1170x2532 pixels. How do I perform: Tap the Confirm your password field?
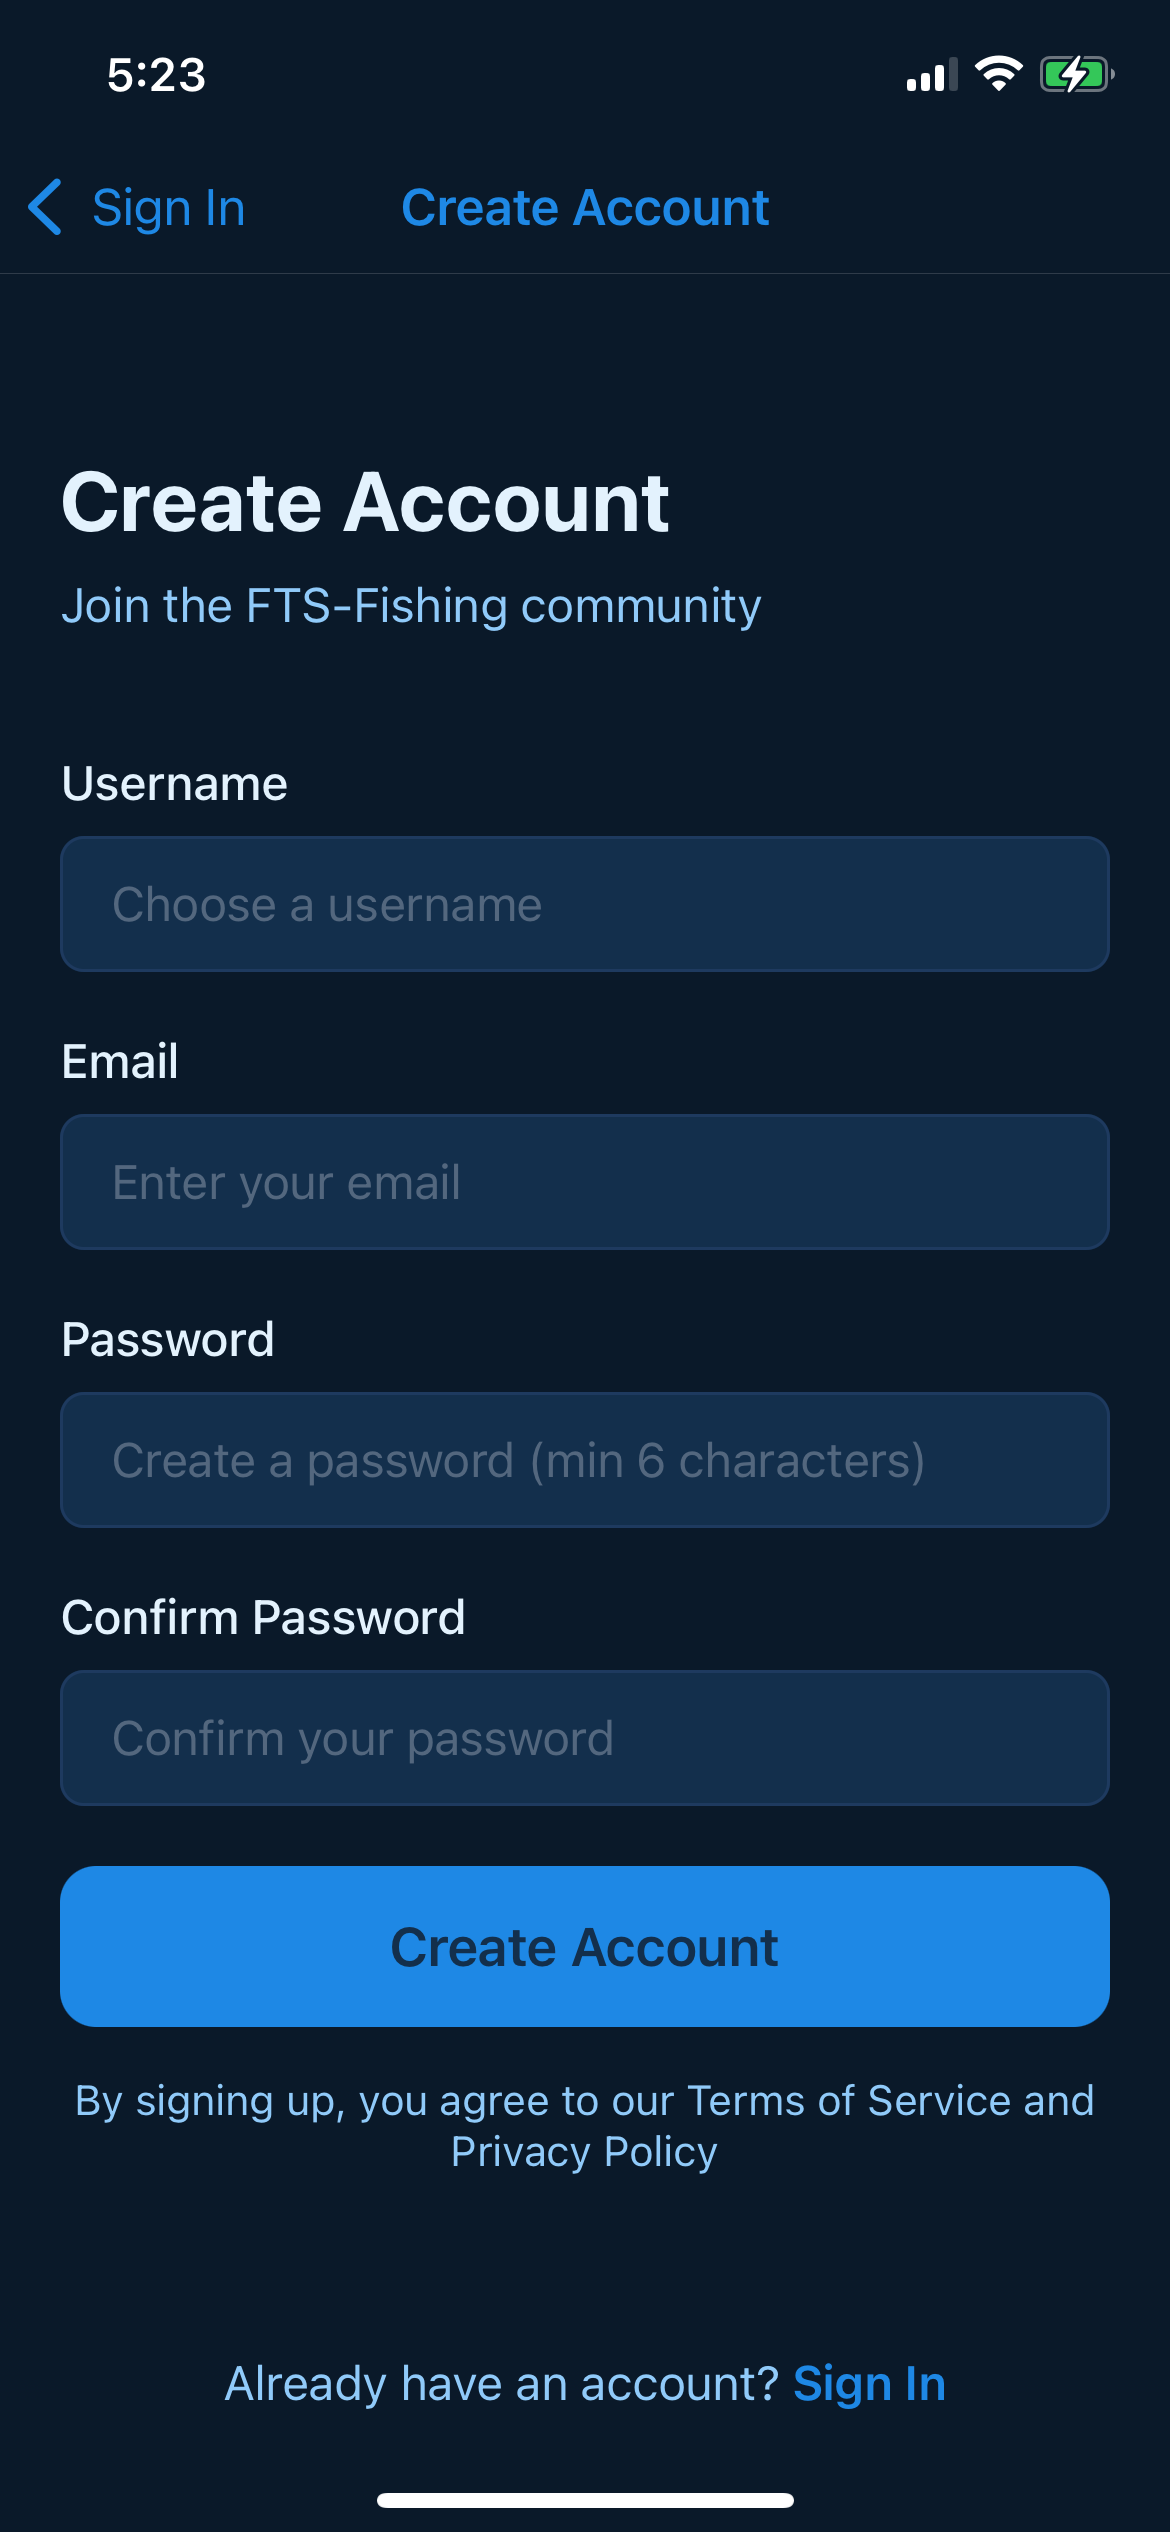tap(585, 1738)
